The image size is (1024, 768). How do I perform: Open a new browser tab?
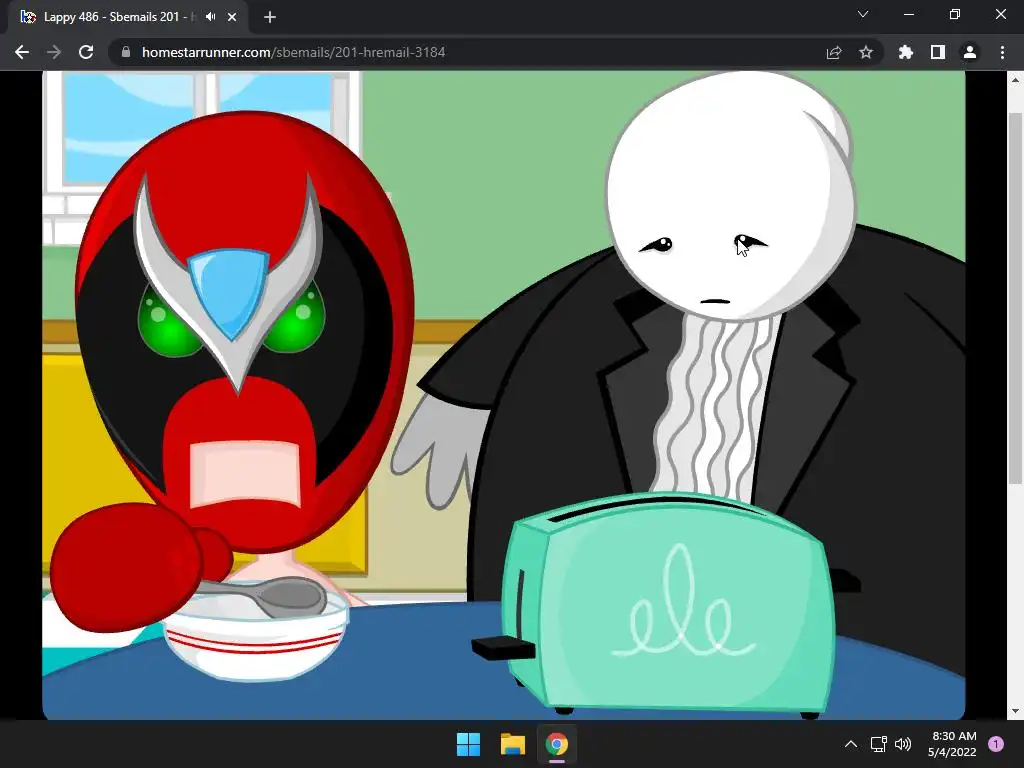(270, 17)
